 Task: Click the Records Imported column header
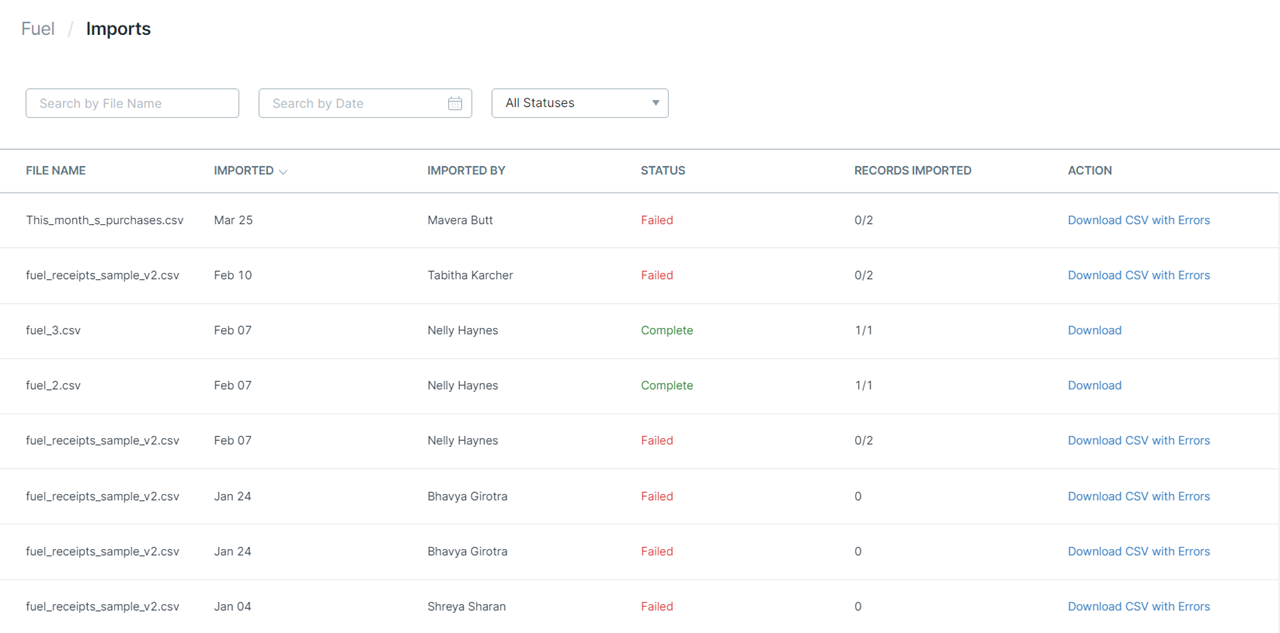coord(912,171)
